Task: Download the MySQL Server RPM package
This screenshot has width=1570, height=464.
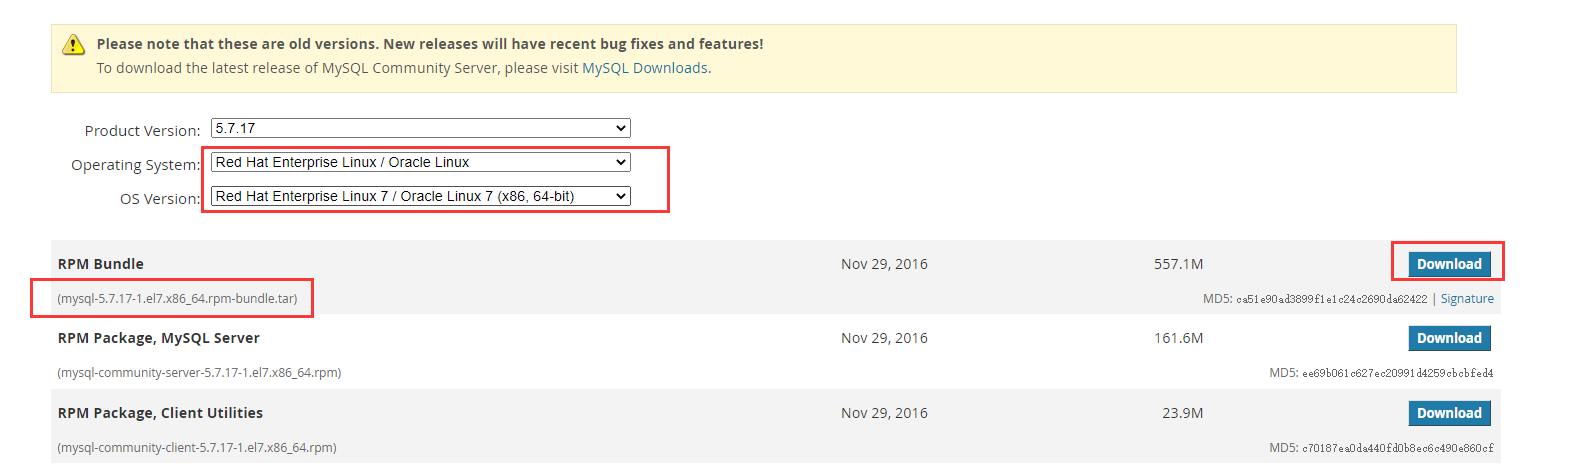Action: pos(1449,338)
